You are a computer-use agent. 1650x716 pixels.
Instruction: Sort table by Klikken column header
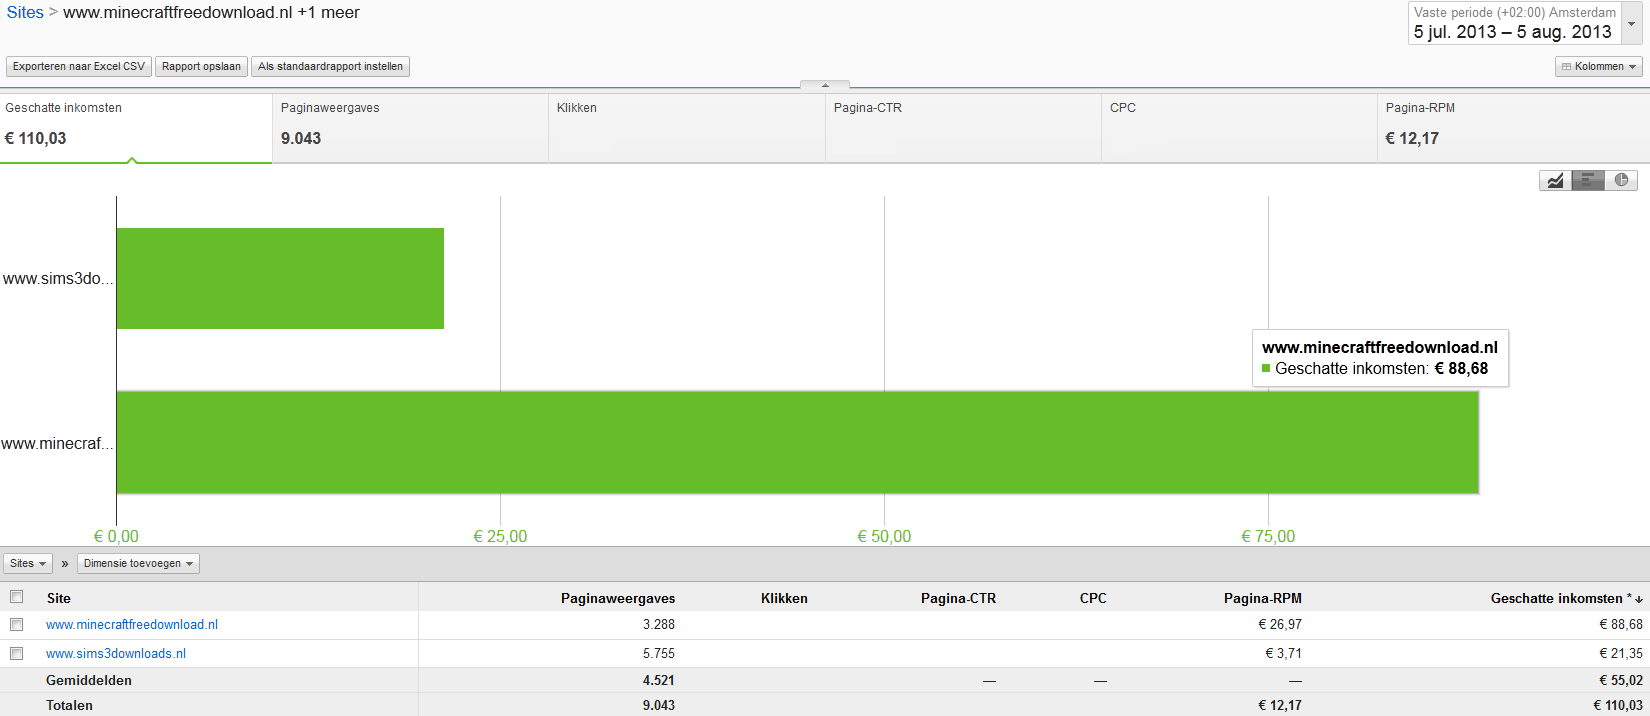tap(784, 598)
